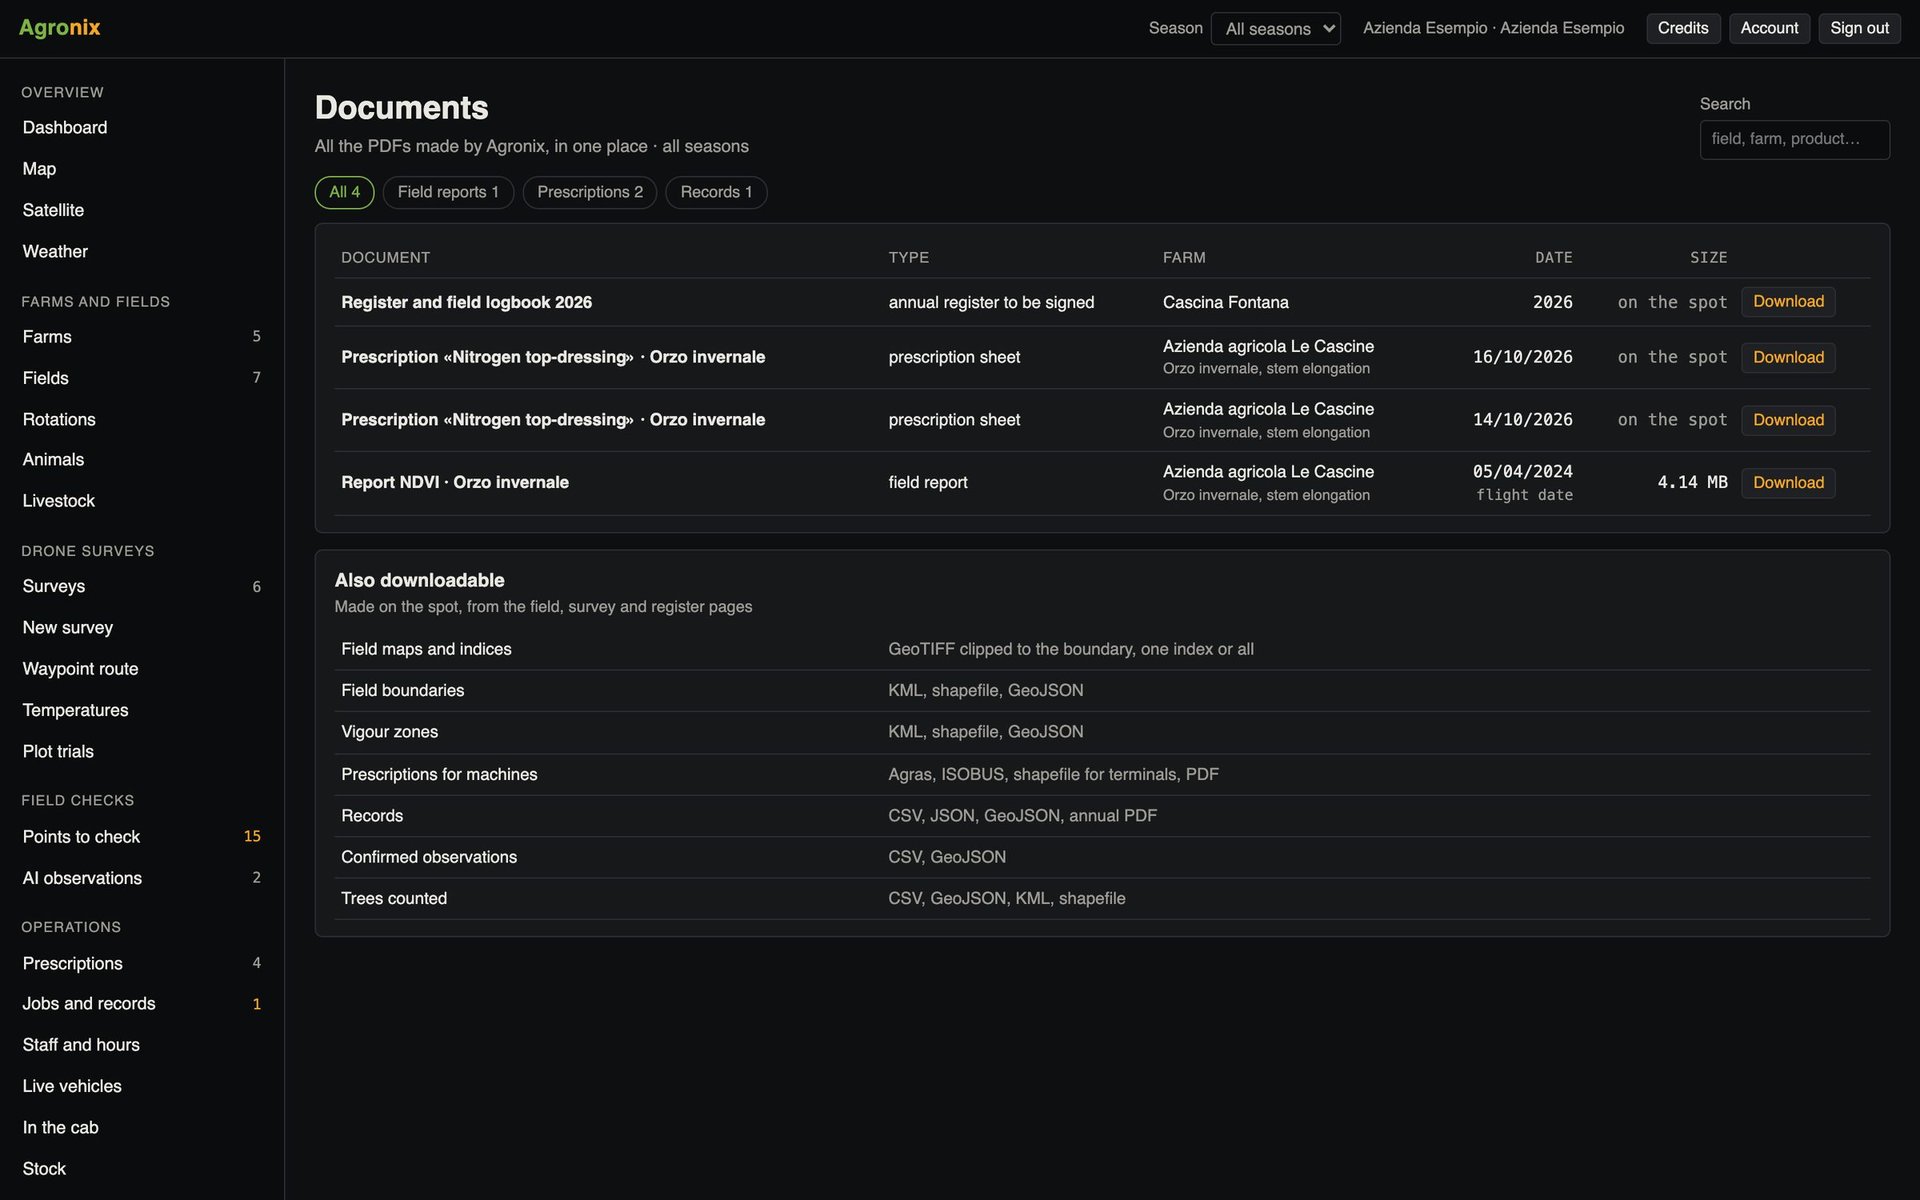Image resolution: width=1920 pixels, height=1200 pixels.
Task: Open Prescriptions in the Operations section
Action: [x=142, y=963]
